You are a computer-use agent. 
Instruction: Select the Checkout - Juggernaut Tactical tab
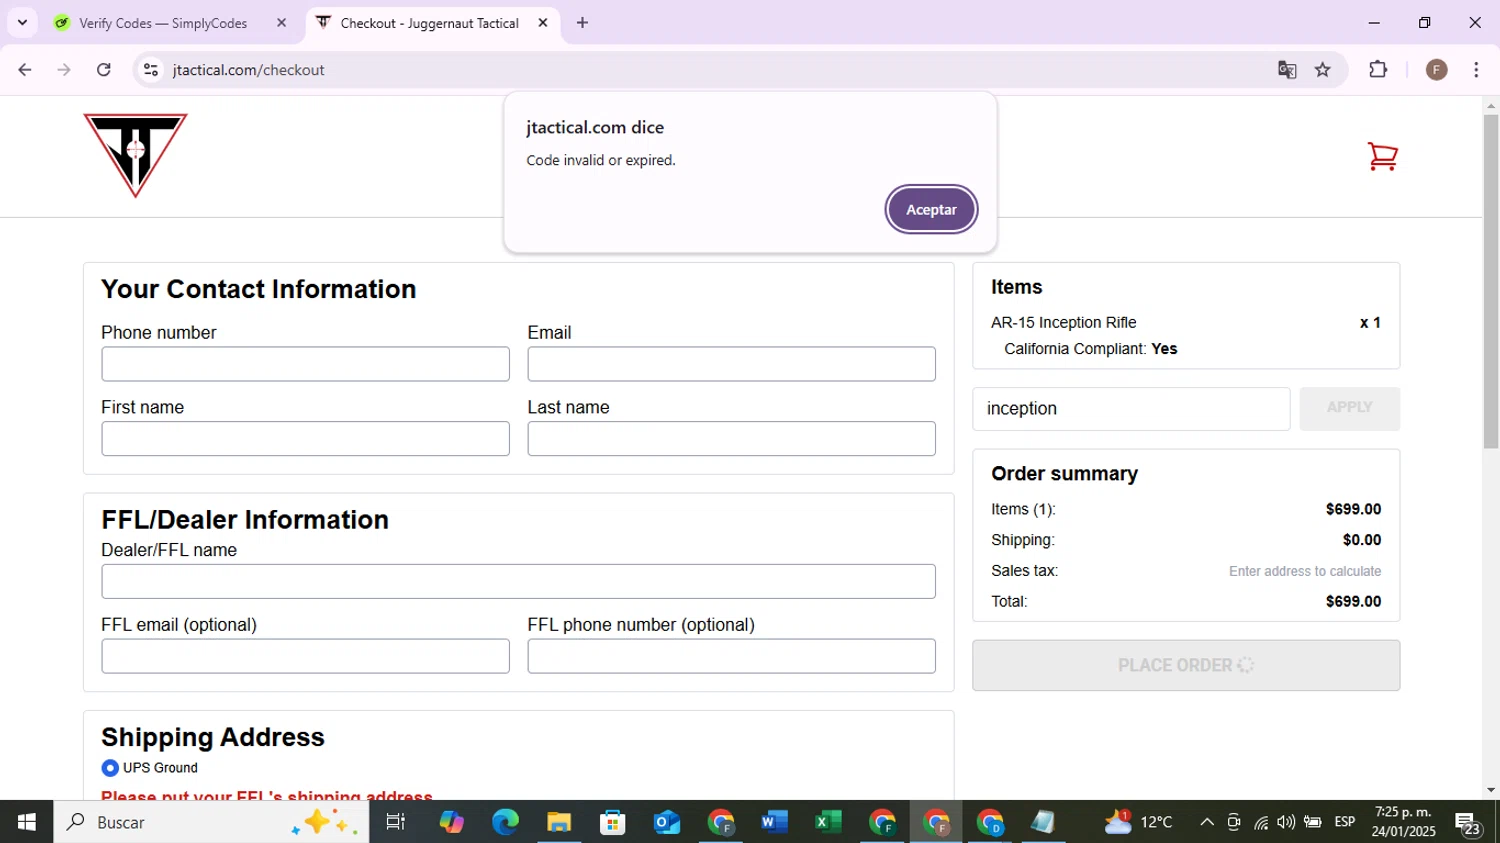(428, 23)
